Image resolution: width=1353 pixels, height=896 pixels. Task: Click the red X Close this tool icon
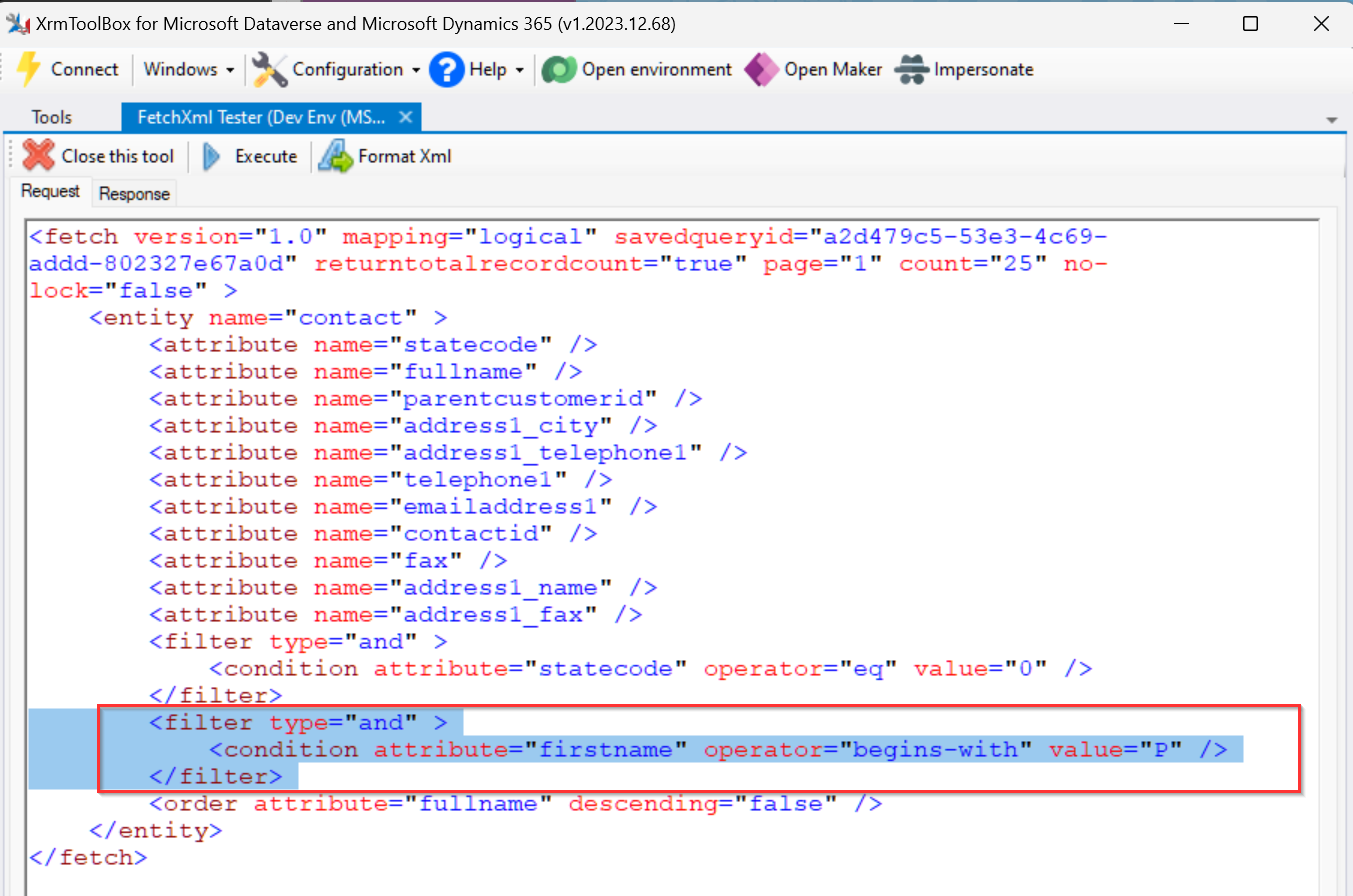[x=39, y=156]
